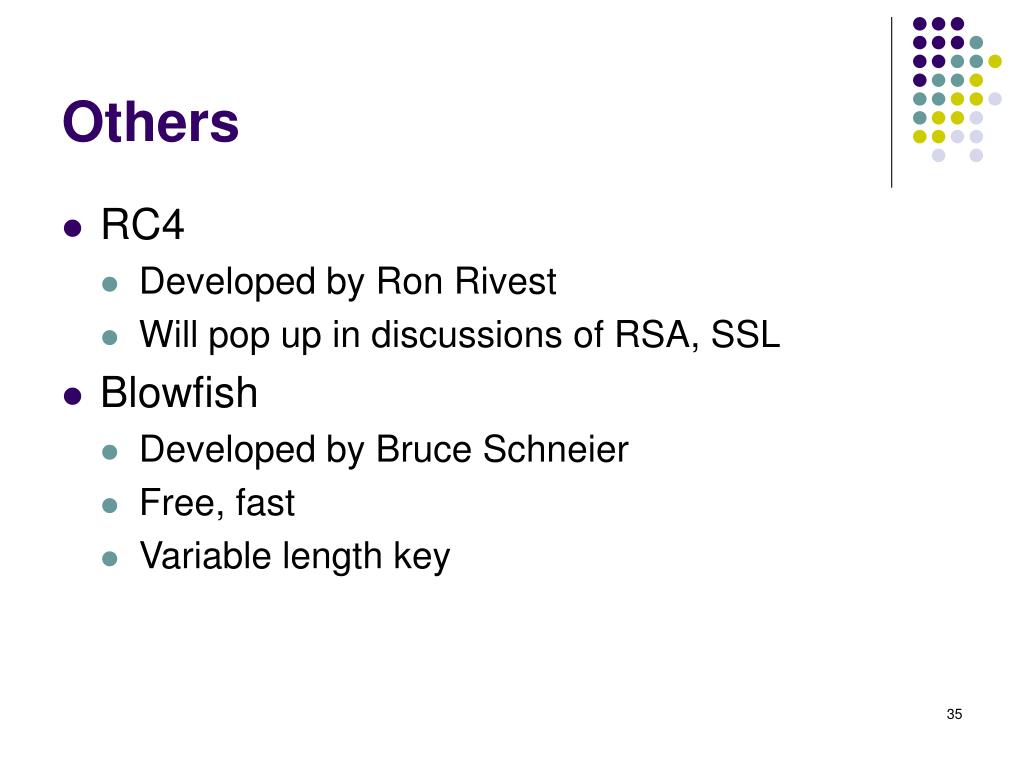Click teal bullet before 'Developed by Ron Rivest'

pyautogui.click(x=110, y=284)
